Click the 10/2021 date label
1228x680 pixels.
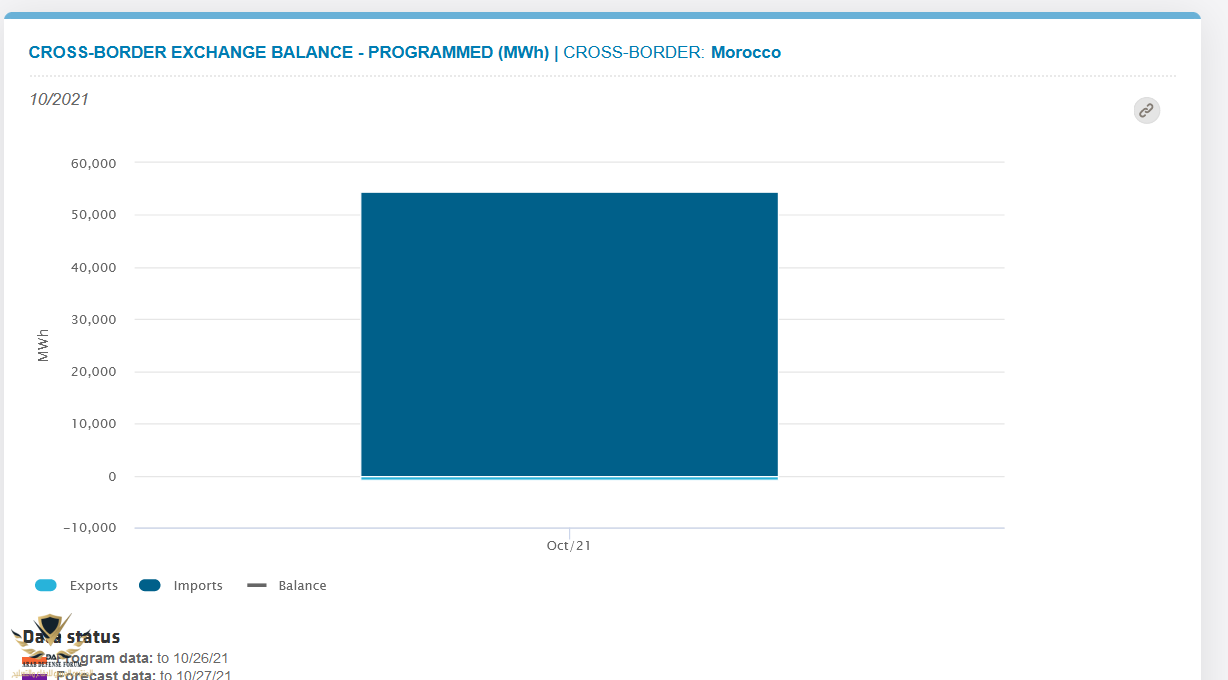click(59, 99)
